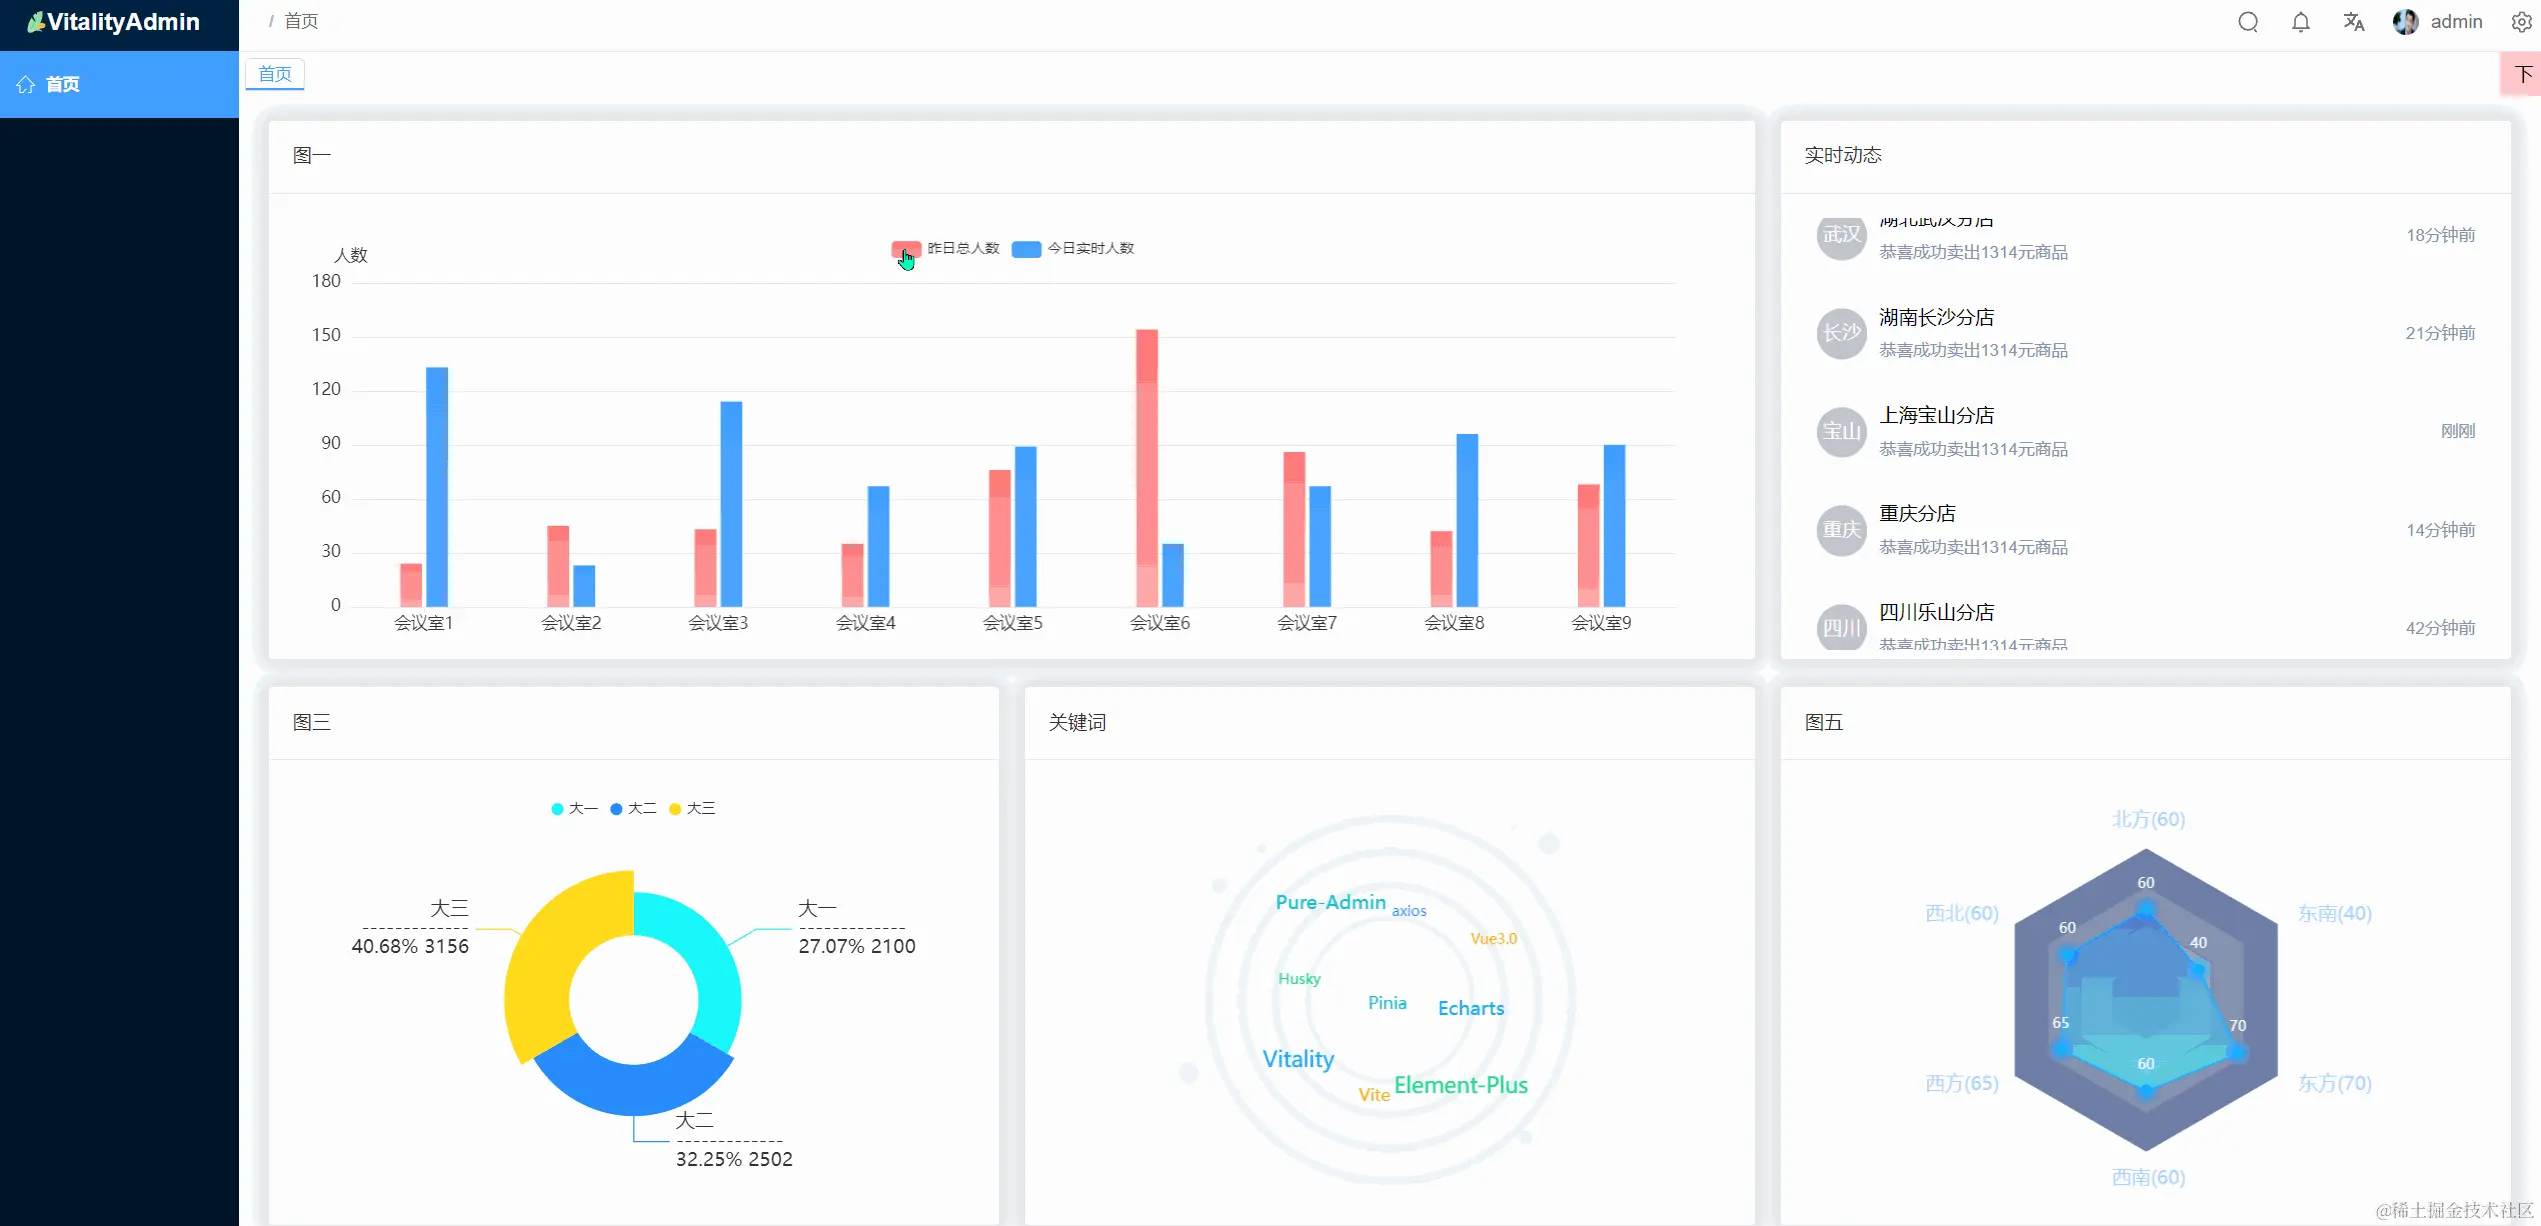Image resolution: width=2541 pixels, height=1226 pixels.
Task: Click the Element-Plus keyword
Action: coord(1460,1085)
